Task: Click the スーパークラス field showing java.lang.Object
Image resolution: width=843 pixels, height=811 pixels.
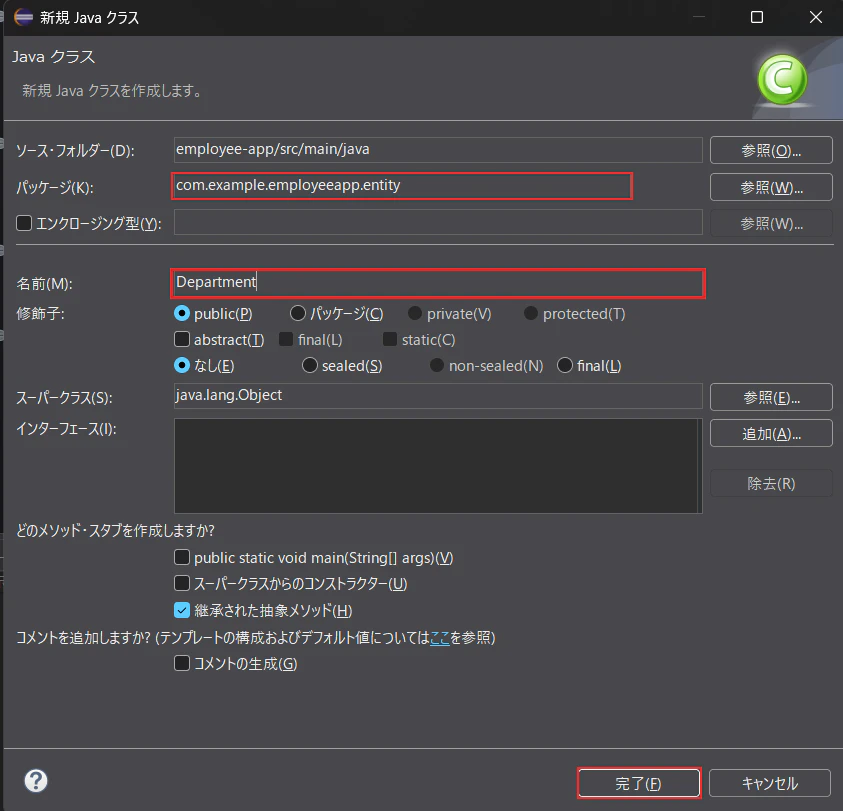Action: [x=438, y=396]
